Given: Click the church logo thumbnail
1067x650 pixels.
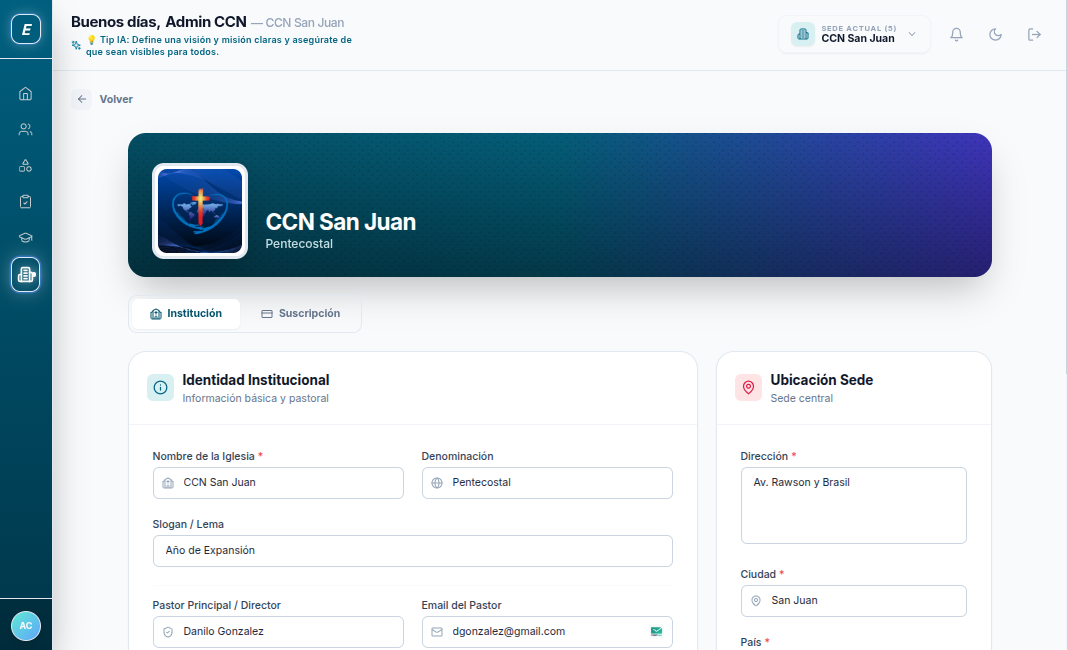Looking at the screenshot, I should pos(200,211).
